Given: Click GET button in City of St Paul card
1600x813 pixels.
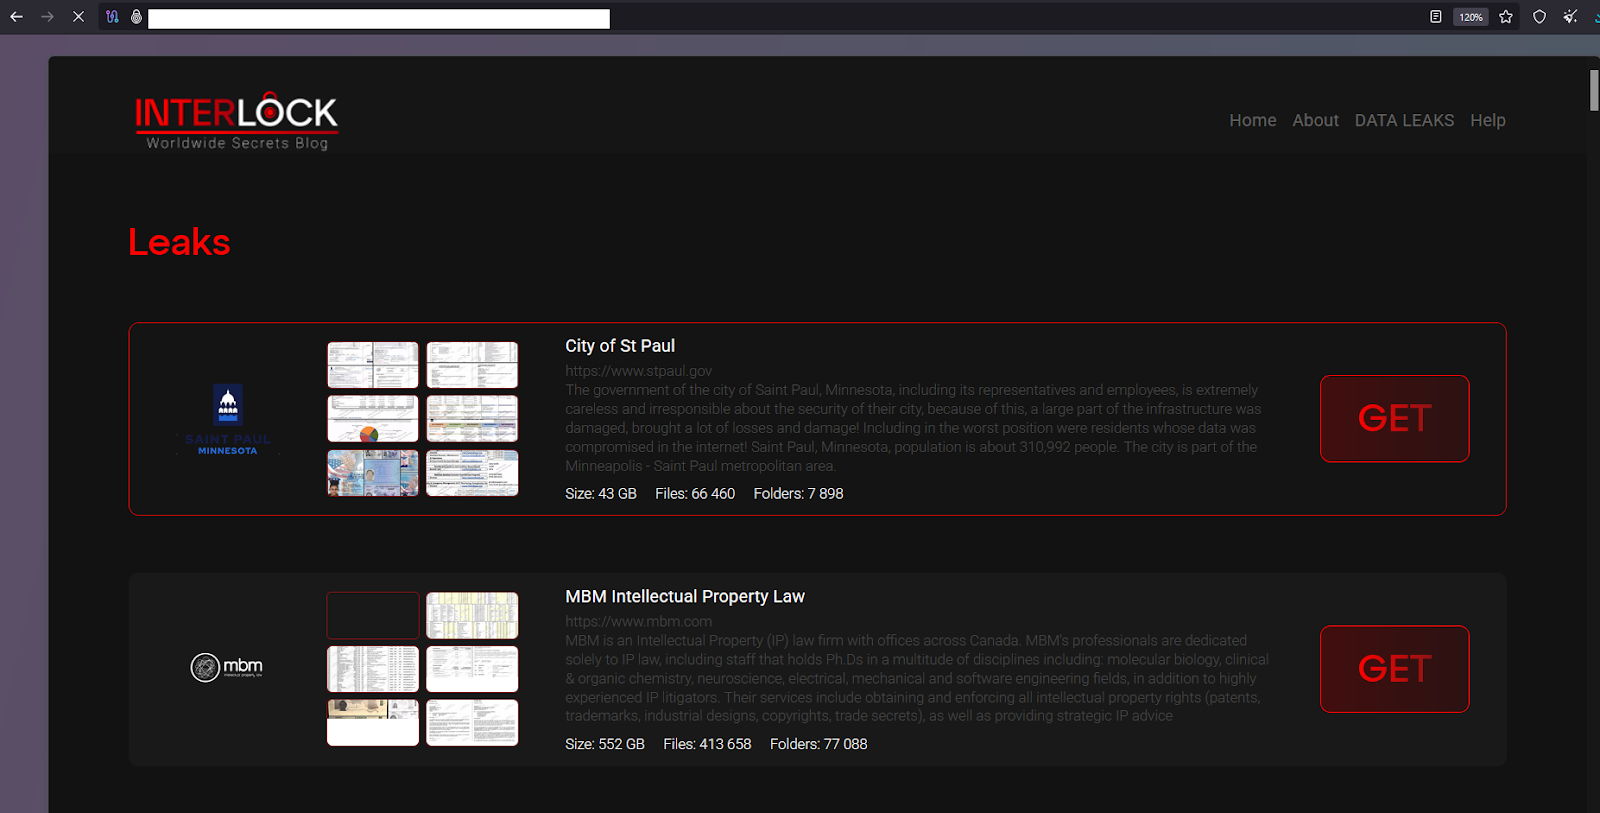Looking at the screenshot, I should pyautogui.click(x=1394, y=418).
